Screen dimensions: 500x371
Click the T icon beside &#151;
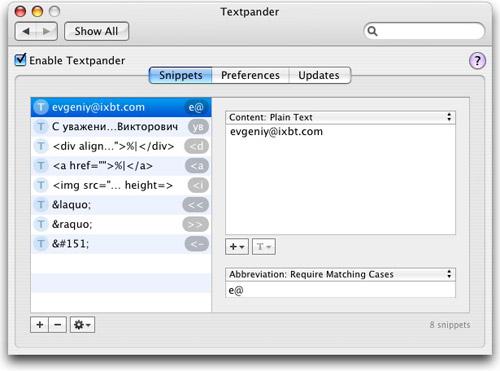tap(41, 244)
